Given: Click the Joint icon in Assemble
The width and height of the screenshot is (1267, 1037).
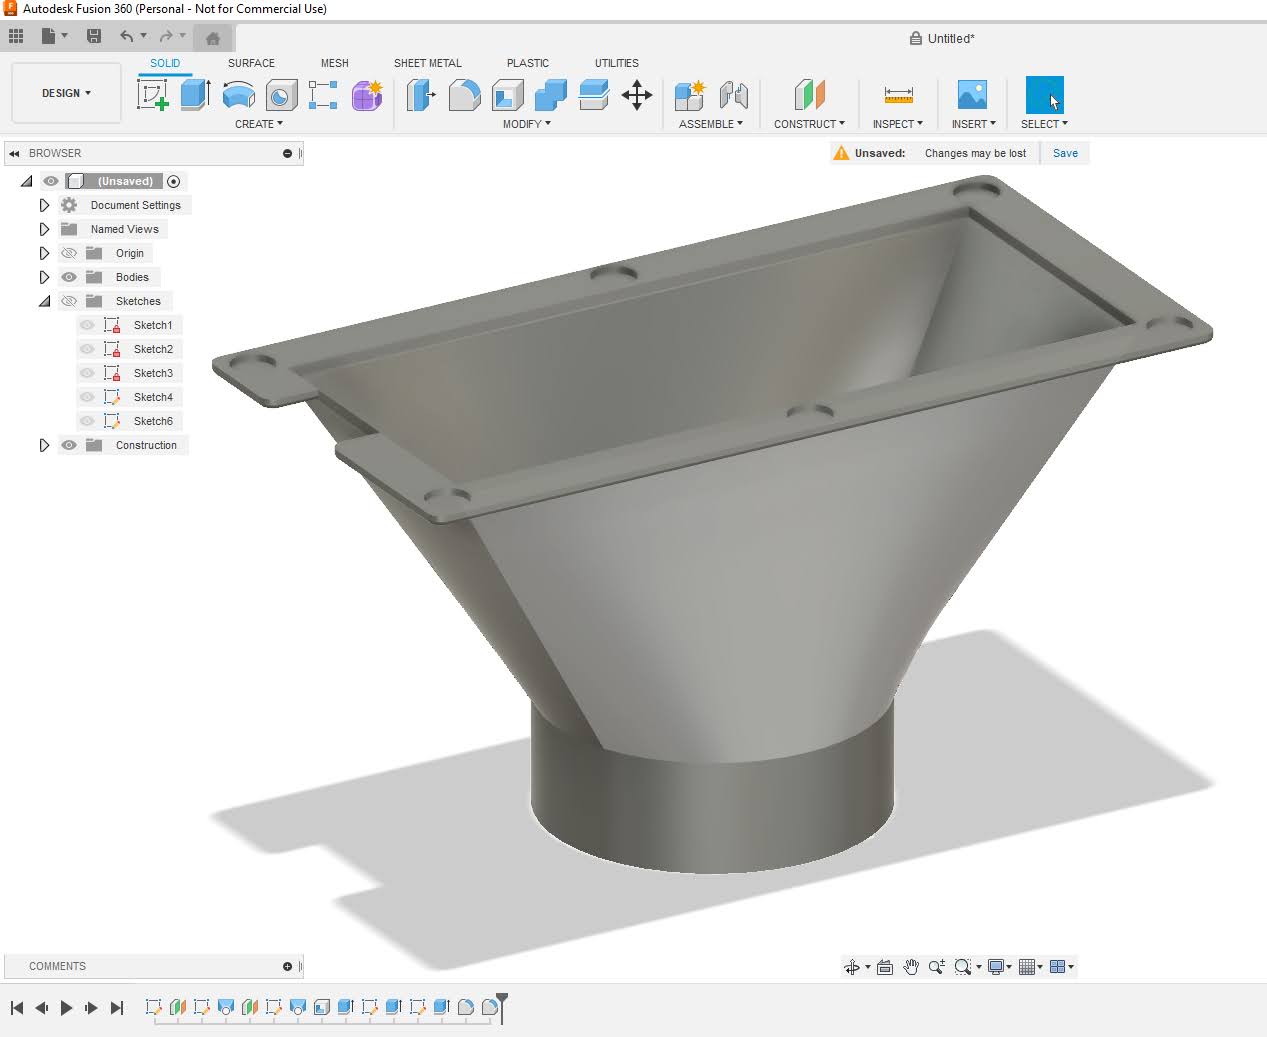Looking at the screenshot, I should (734, 95).
